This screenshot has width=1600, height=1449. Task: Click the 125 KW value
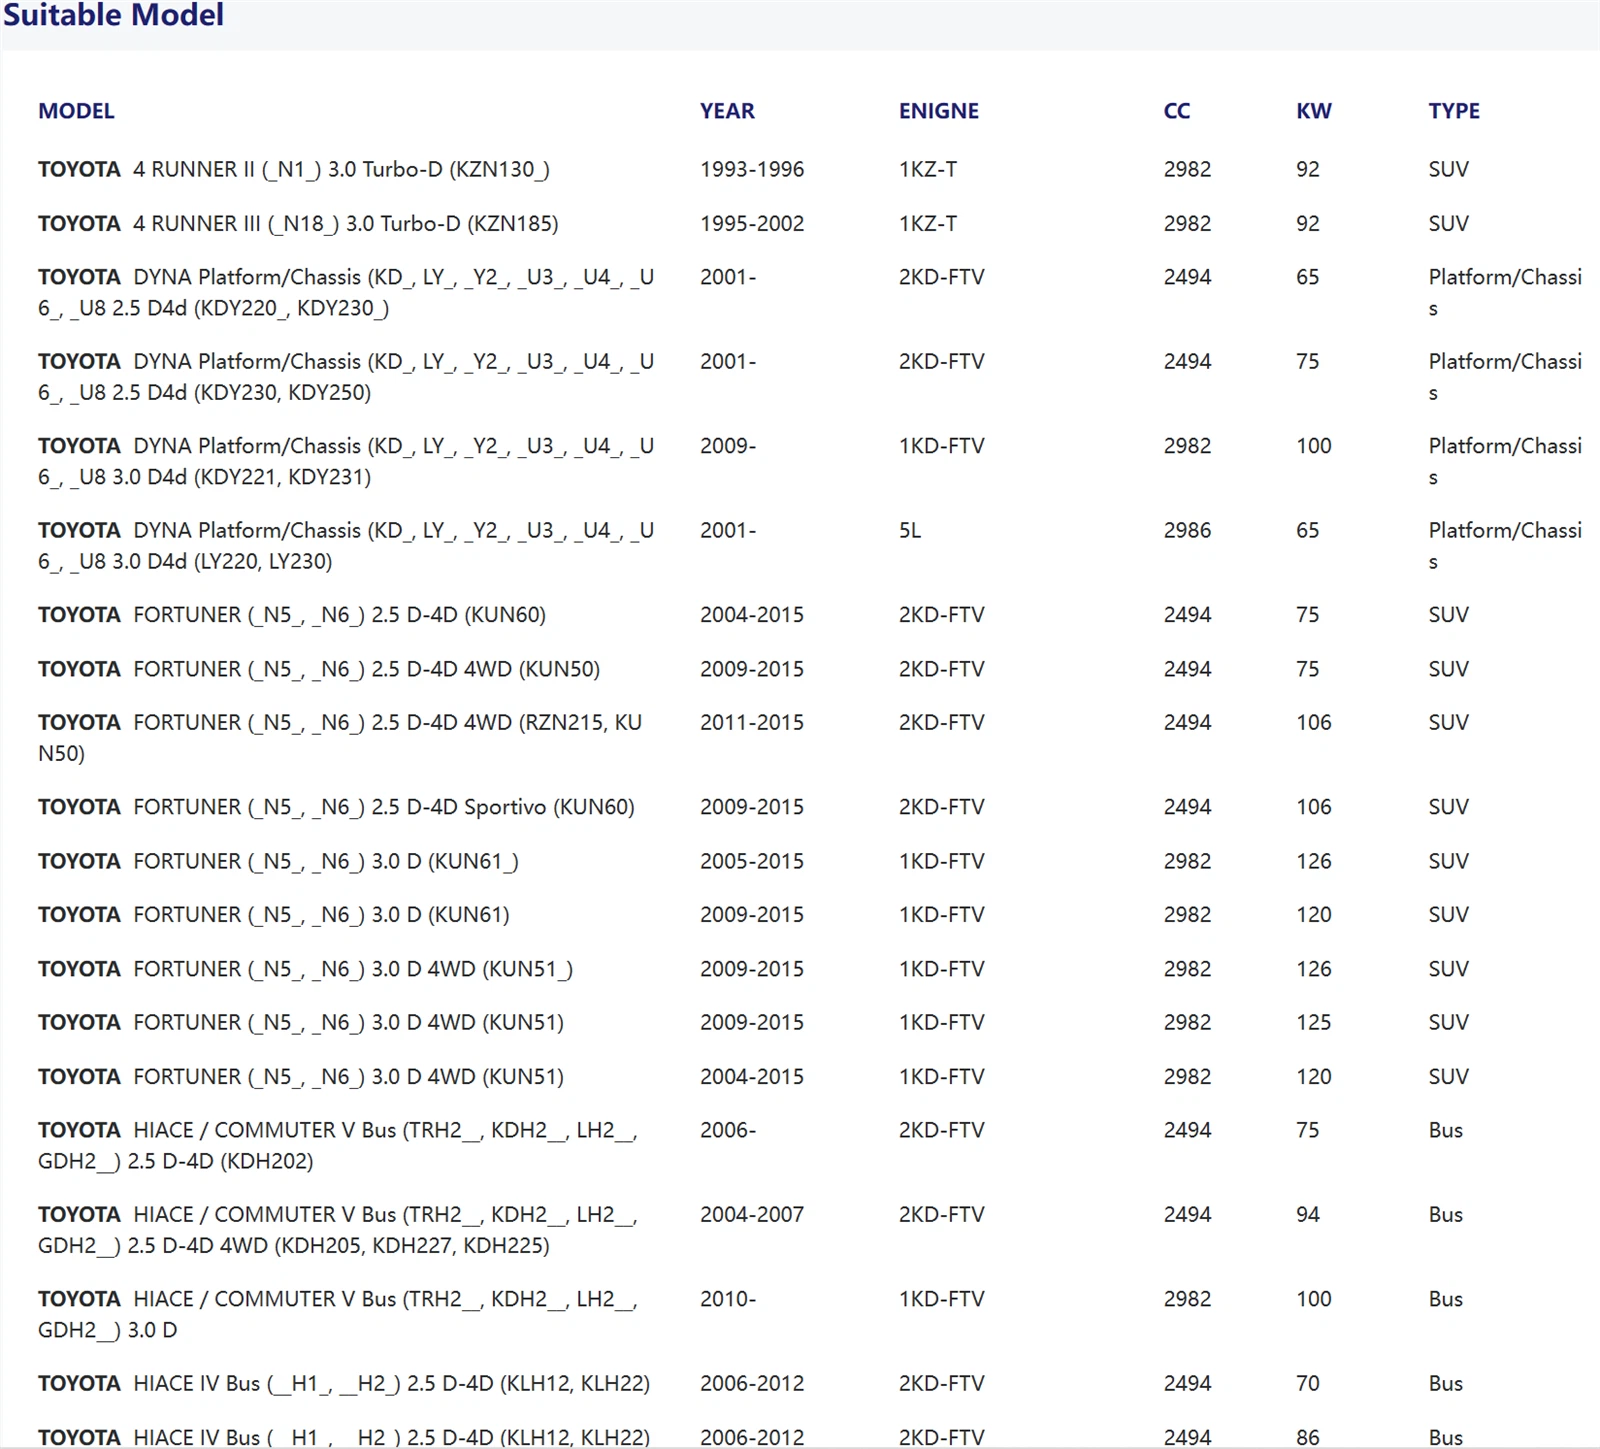tap(1314, 1023)
